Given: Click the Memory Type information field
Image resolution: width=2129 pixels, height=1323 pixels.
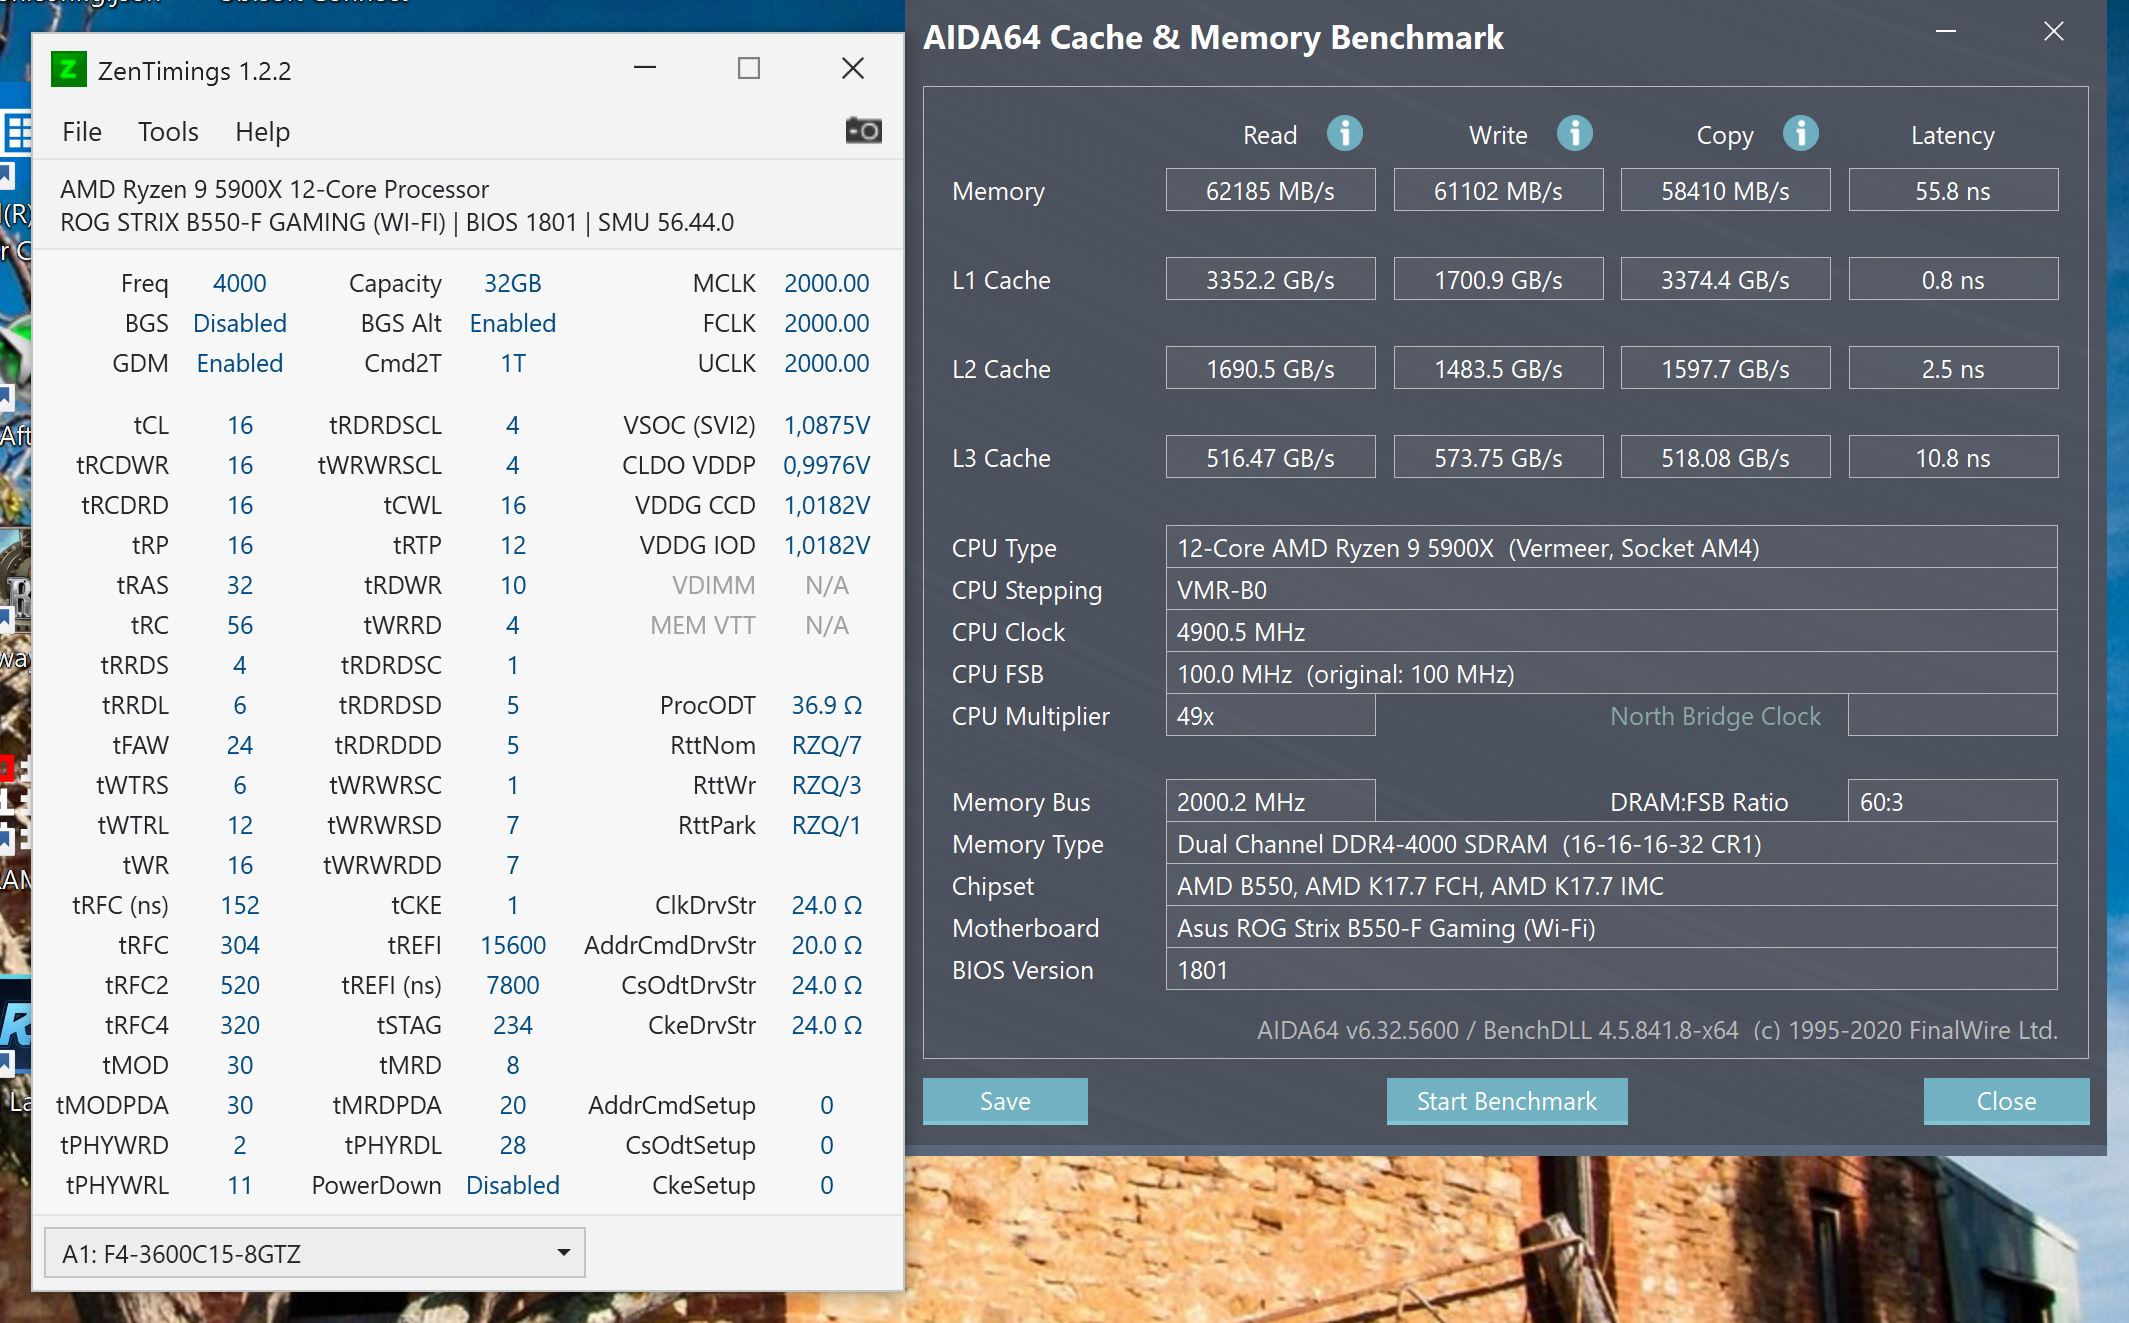Looking at the screenshot, I should pyautogui.click(x=1610, y=843).
